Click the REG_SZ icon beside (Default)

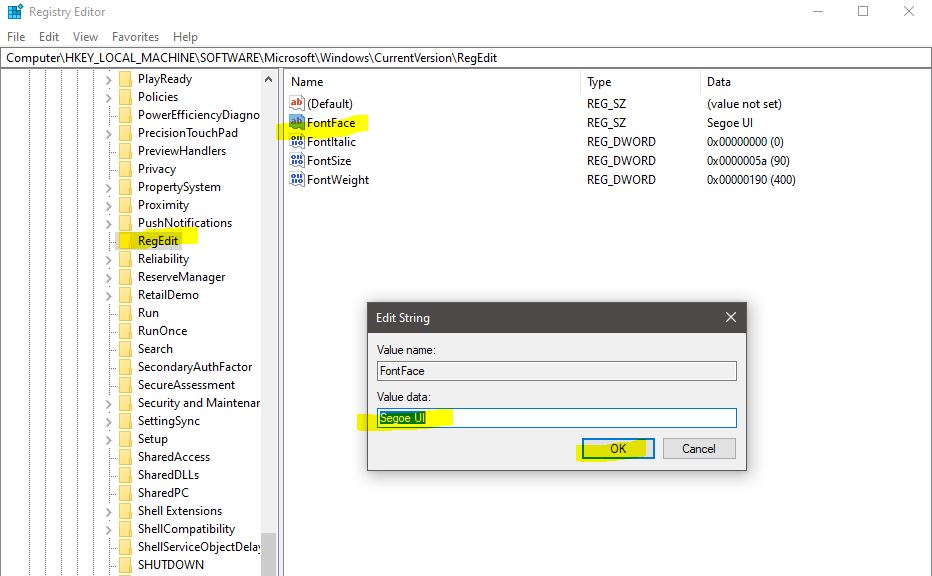(x=297, y=103)
